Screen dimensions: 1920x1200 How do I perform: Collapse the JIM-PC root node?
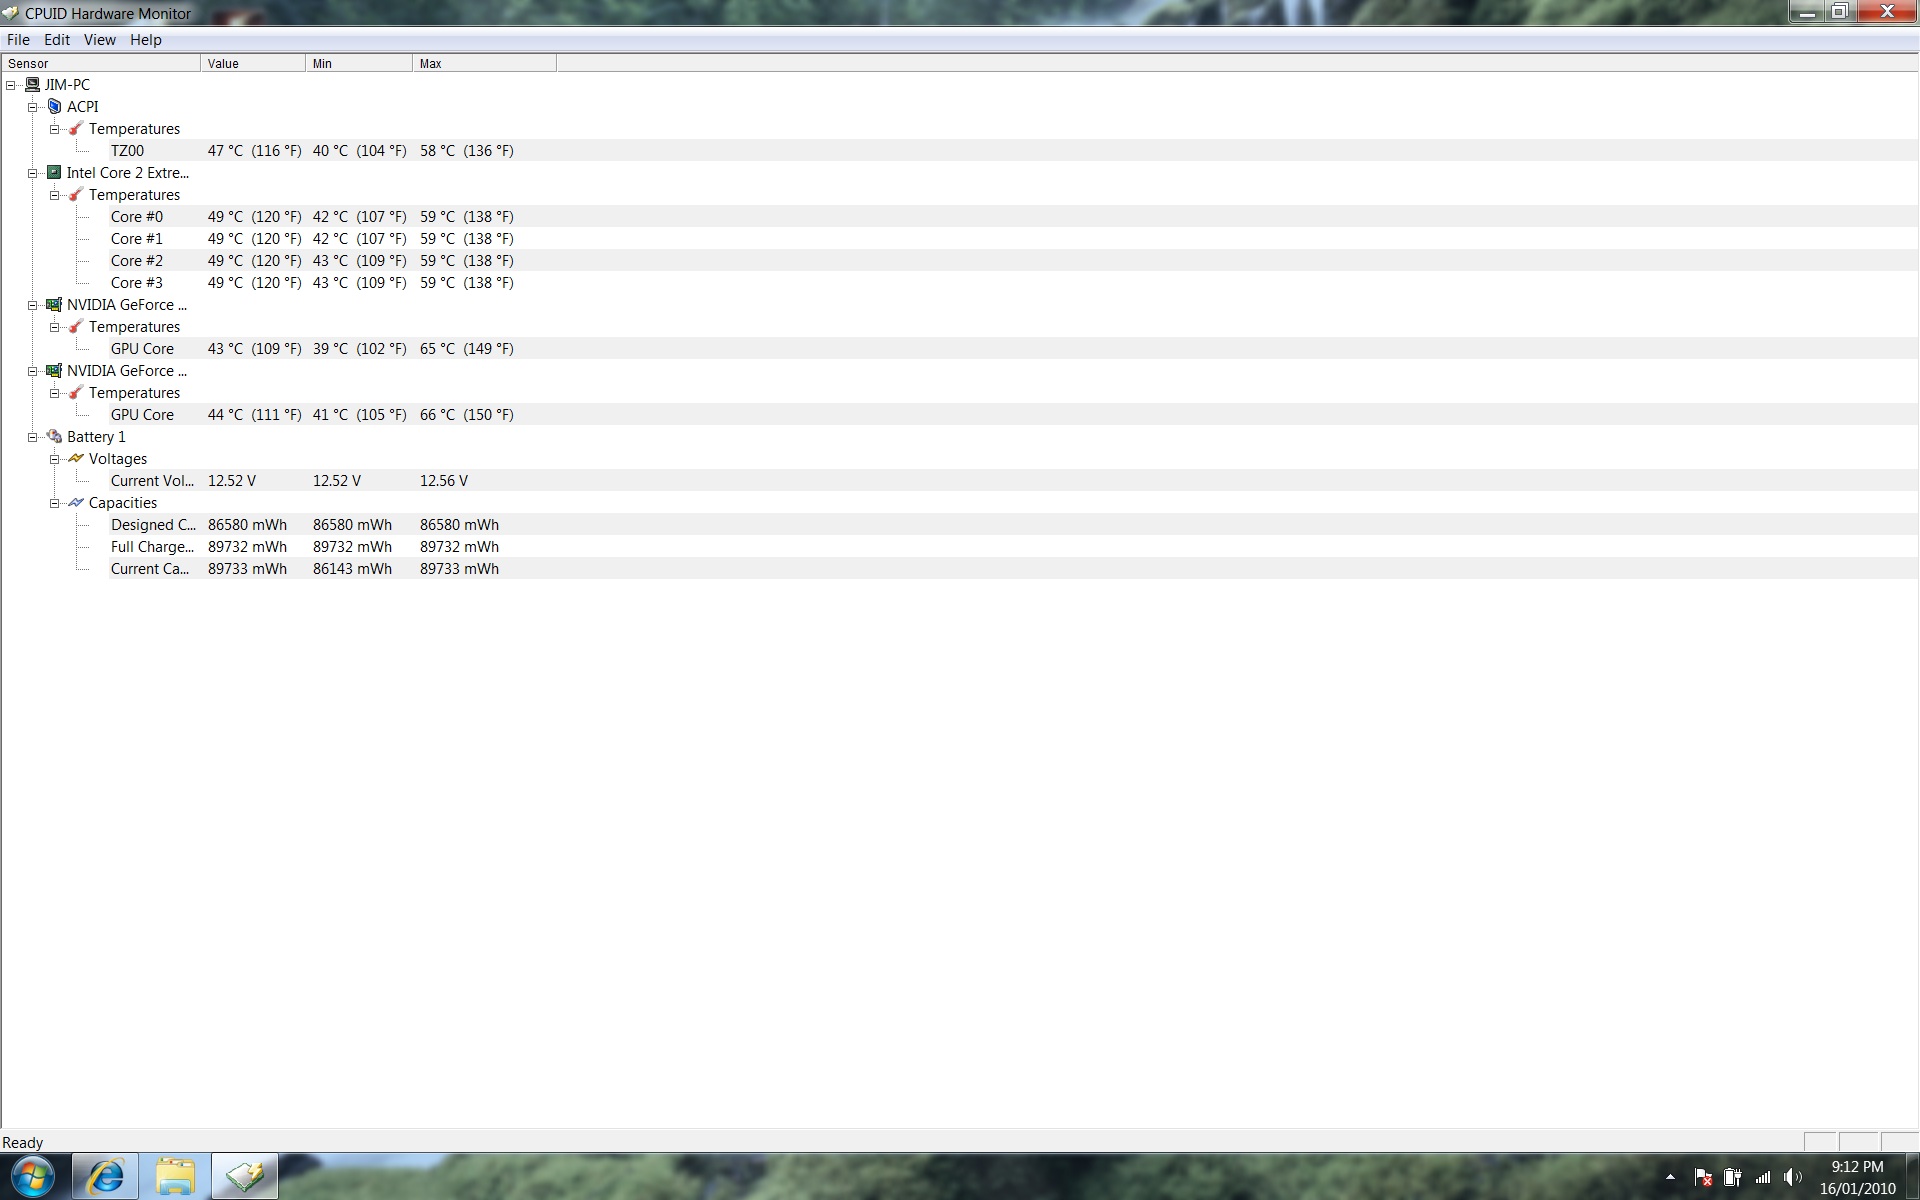point(11,85)
